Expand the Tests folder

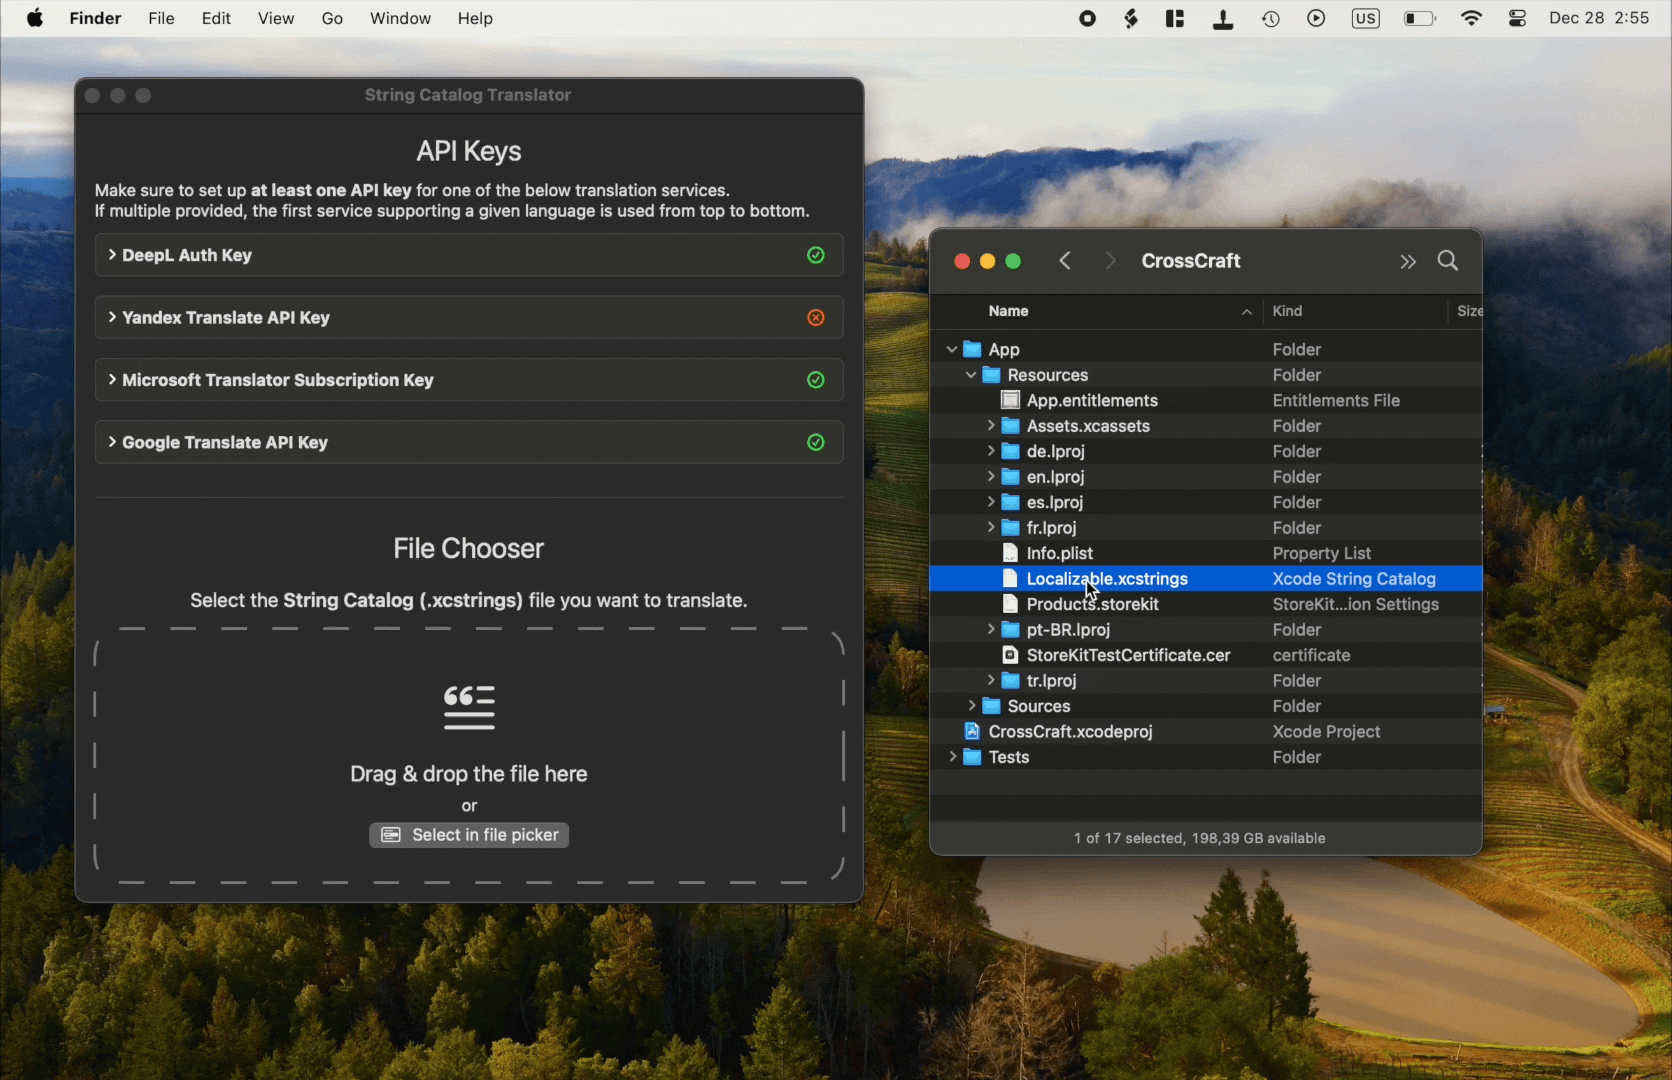click(x=952, y=757)
